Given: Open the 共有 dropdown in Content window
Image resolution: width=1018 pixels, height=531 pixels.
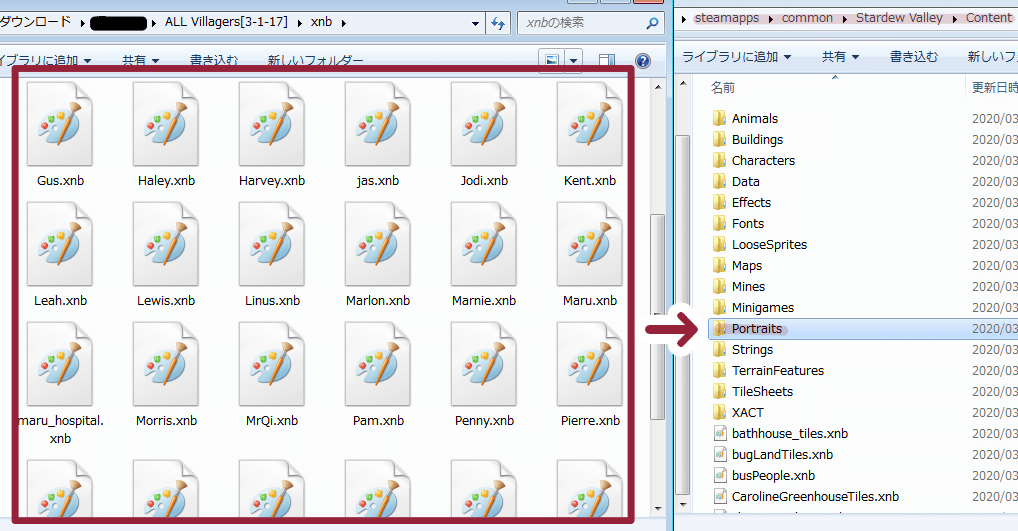Looking at the screenshot, I should click(x=841, y=56).
